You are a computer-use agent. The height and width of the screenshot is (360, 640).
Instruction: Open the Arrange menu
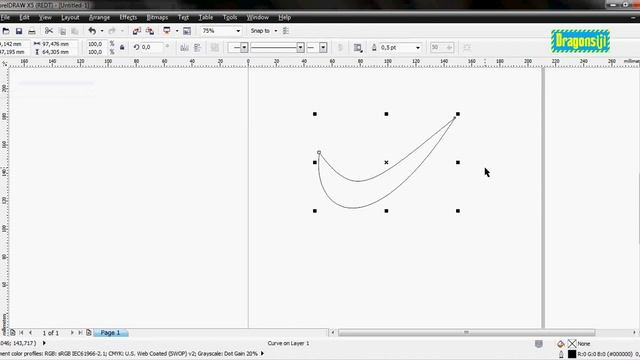(x=99, y=18)
